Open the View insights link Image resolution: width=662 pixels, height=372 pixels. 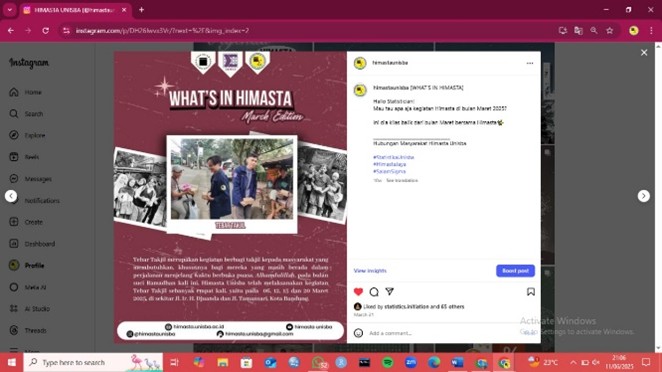click(x=370, y=271)
